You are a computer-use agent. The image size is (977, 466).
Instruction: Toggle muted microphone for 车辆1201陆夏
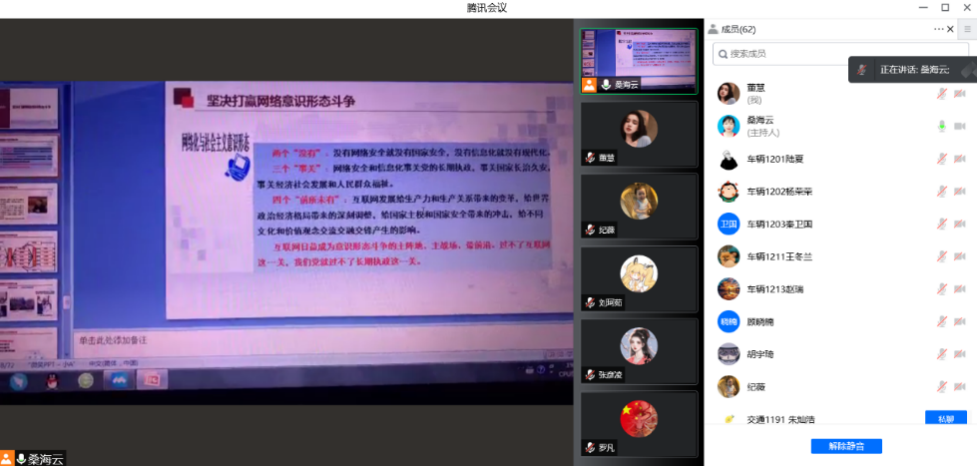coord(941,159)
